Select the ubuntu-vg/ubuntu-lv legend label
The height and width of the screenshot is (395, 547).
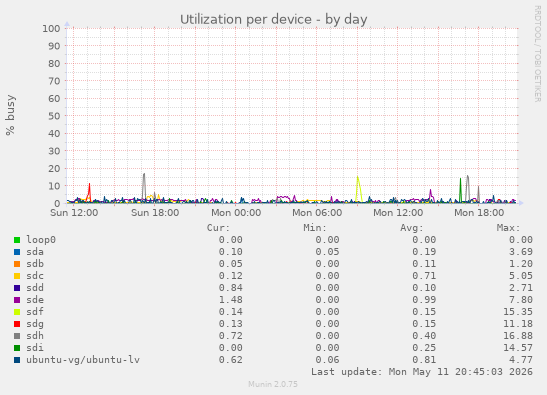pyautogui.click(x=83, y=360)
